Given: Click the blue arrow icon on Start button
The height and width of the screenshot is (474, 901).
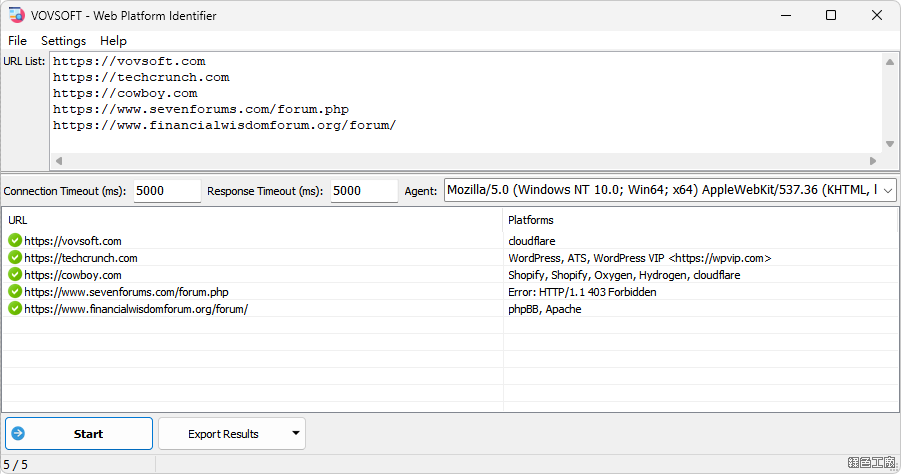Looking at the screenshot, I should (18, 433).
